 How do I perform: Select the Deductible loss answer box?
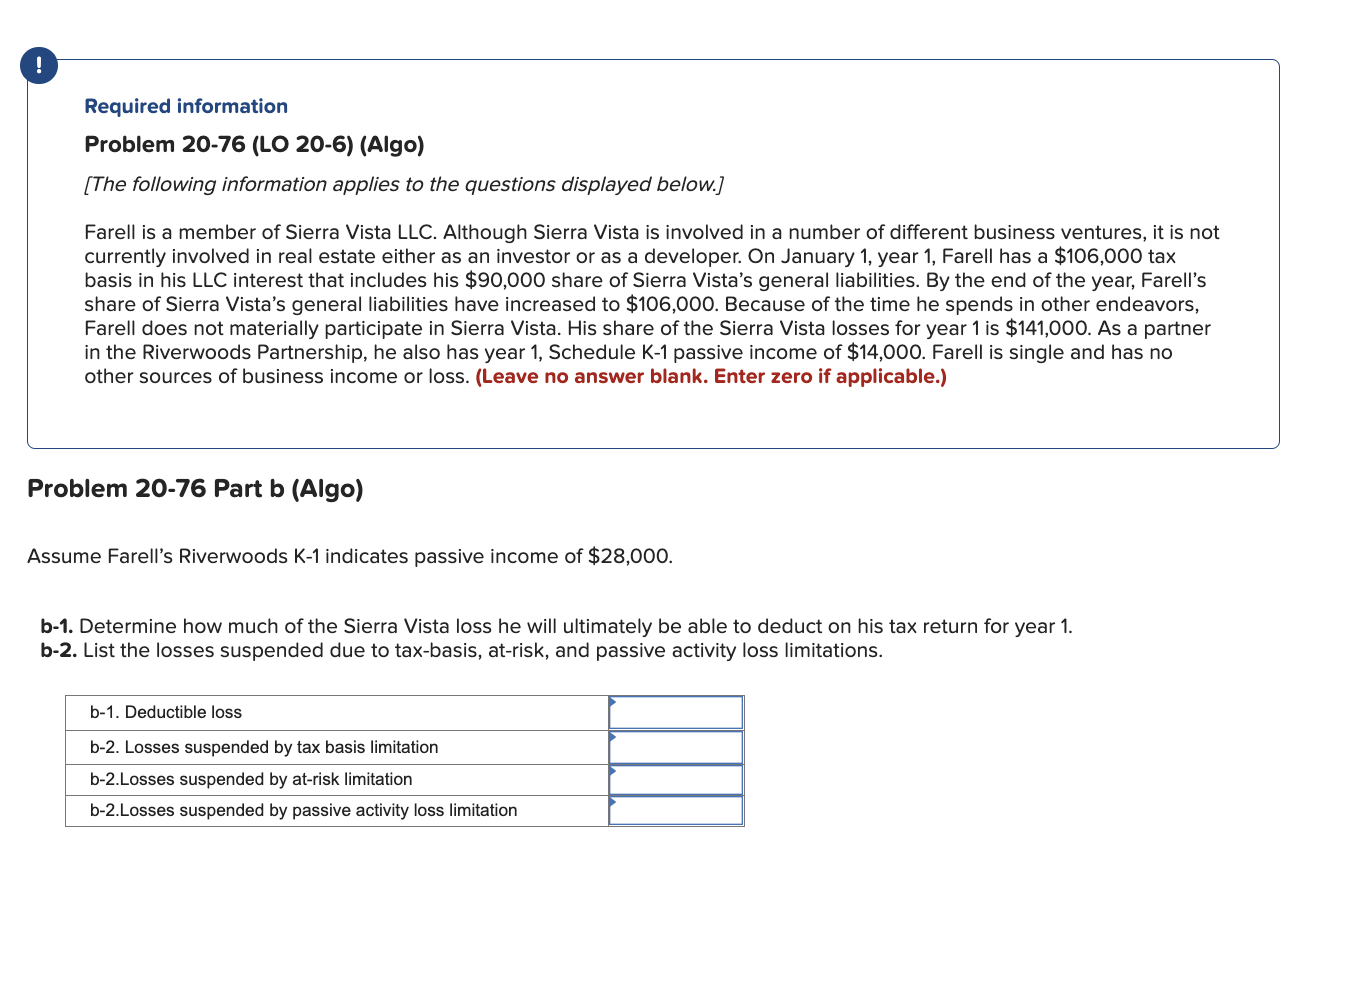tap(676, 712)
